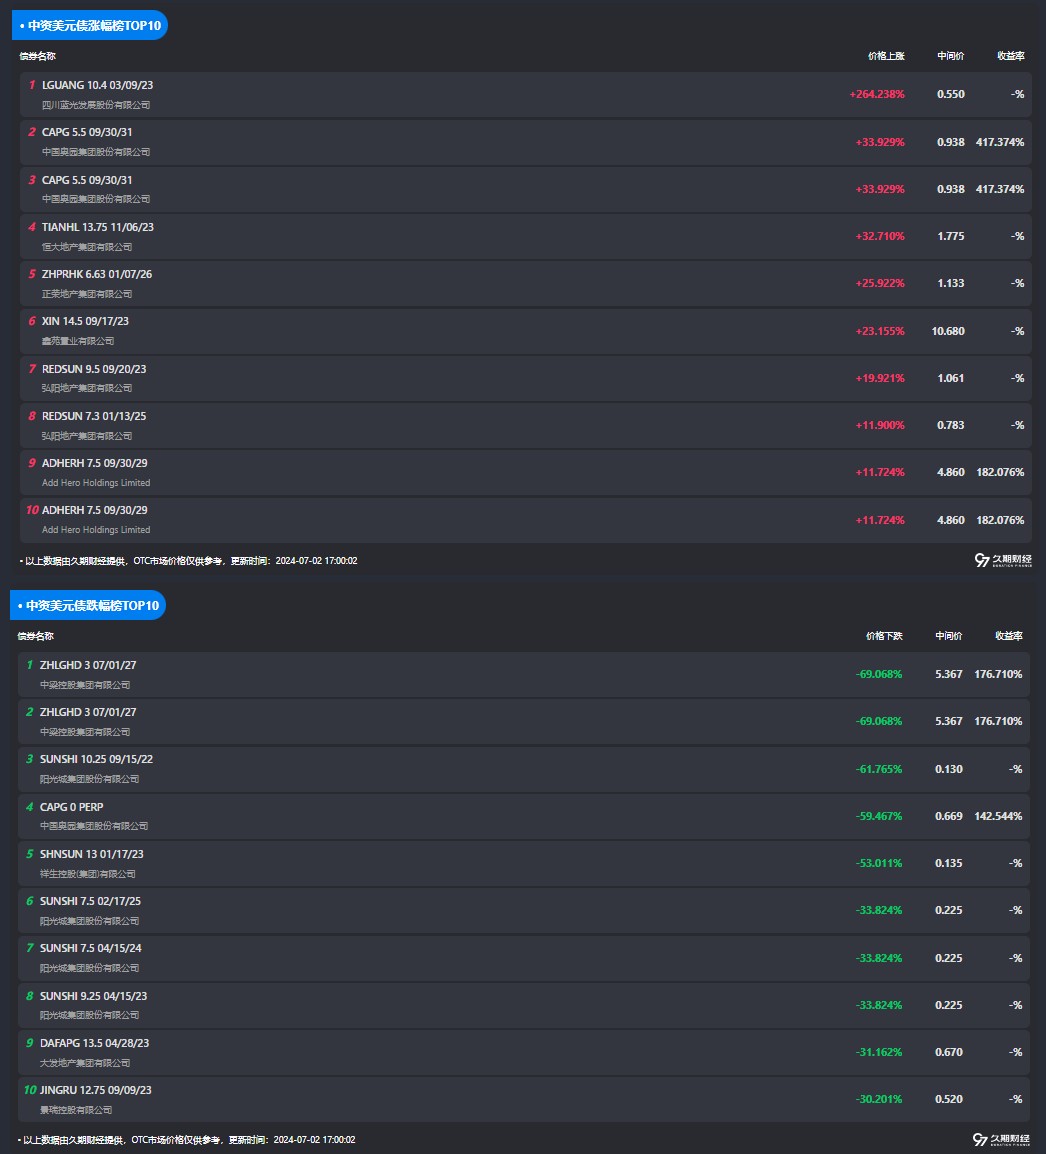The height and width of the screenshot is (1154, 1046).
Task: Open the JINGRU 12.75 09/09/23 bond entry
Action: tap(95, 1090)
